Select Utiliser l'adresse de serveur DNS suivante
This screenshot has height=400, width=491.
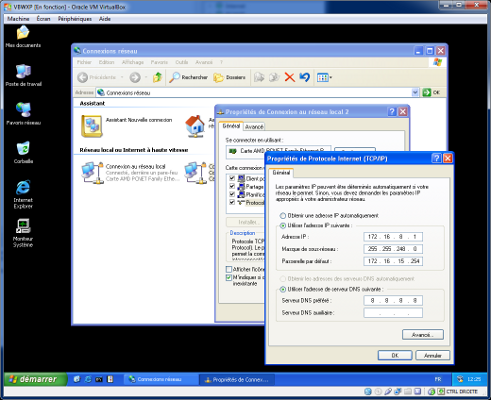pos(283,289)
